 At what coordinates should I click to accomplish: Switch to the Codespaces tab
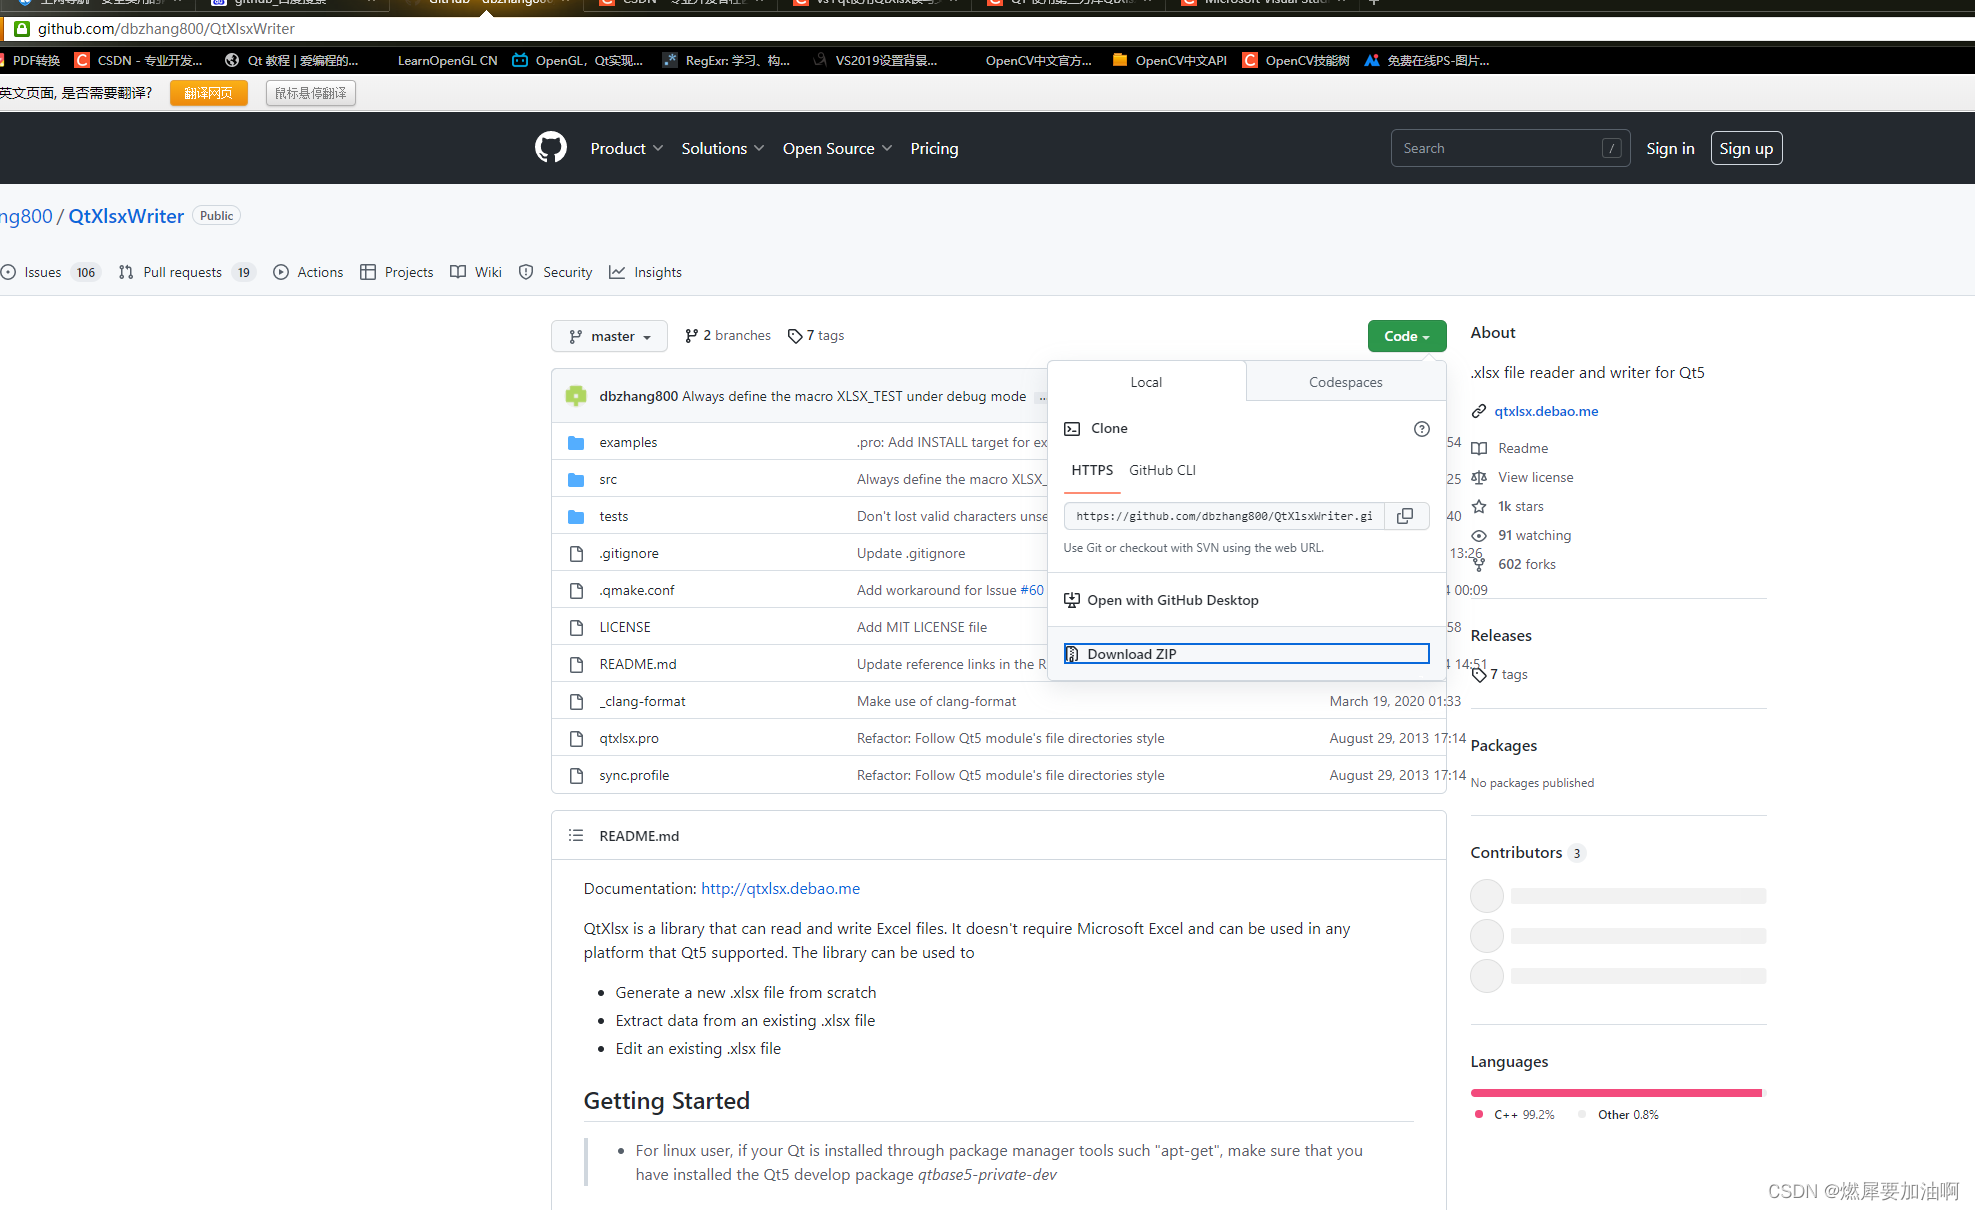(1346, 382)
